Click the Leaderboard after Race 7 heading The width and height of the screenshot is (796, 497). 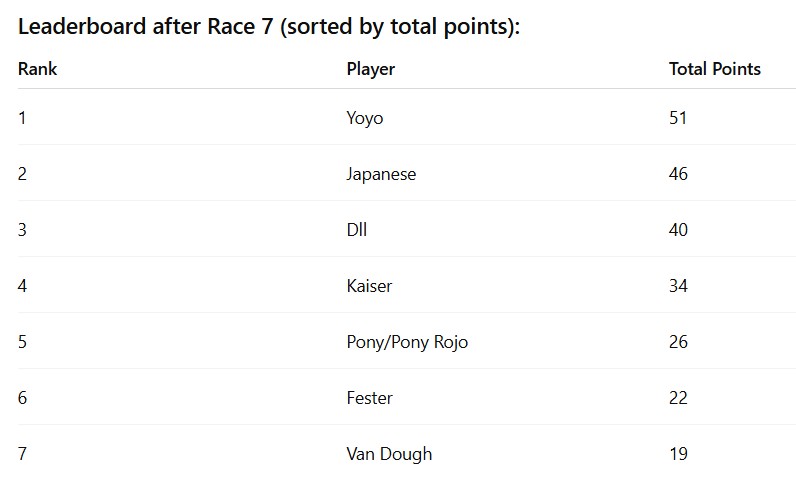point(269,26)
